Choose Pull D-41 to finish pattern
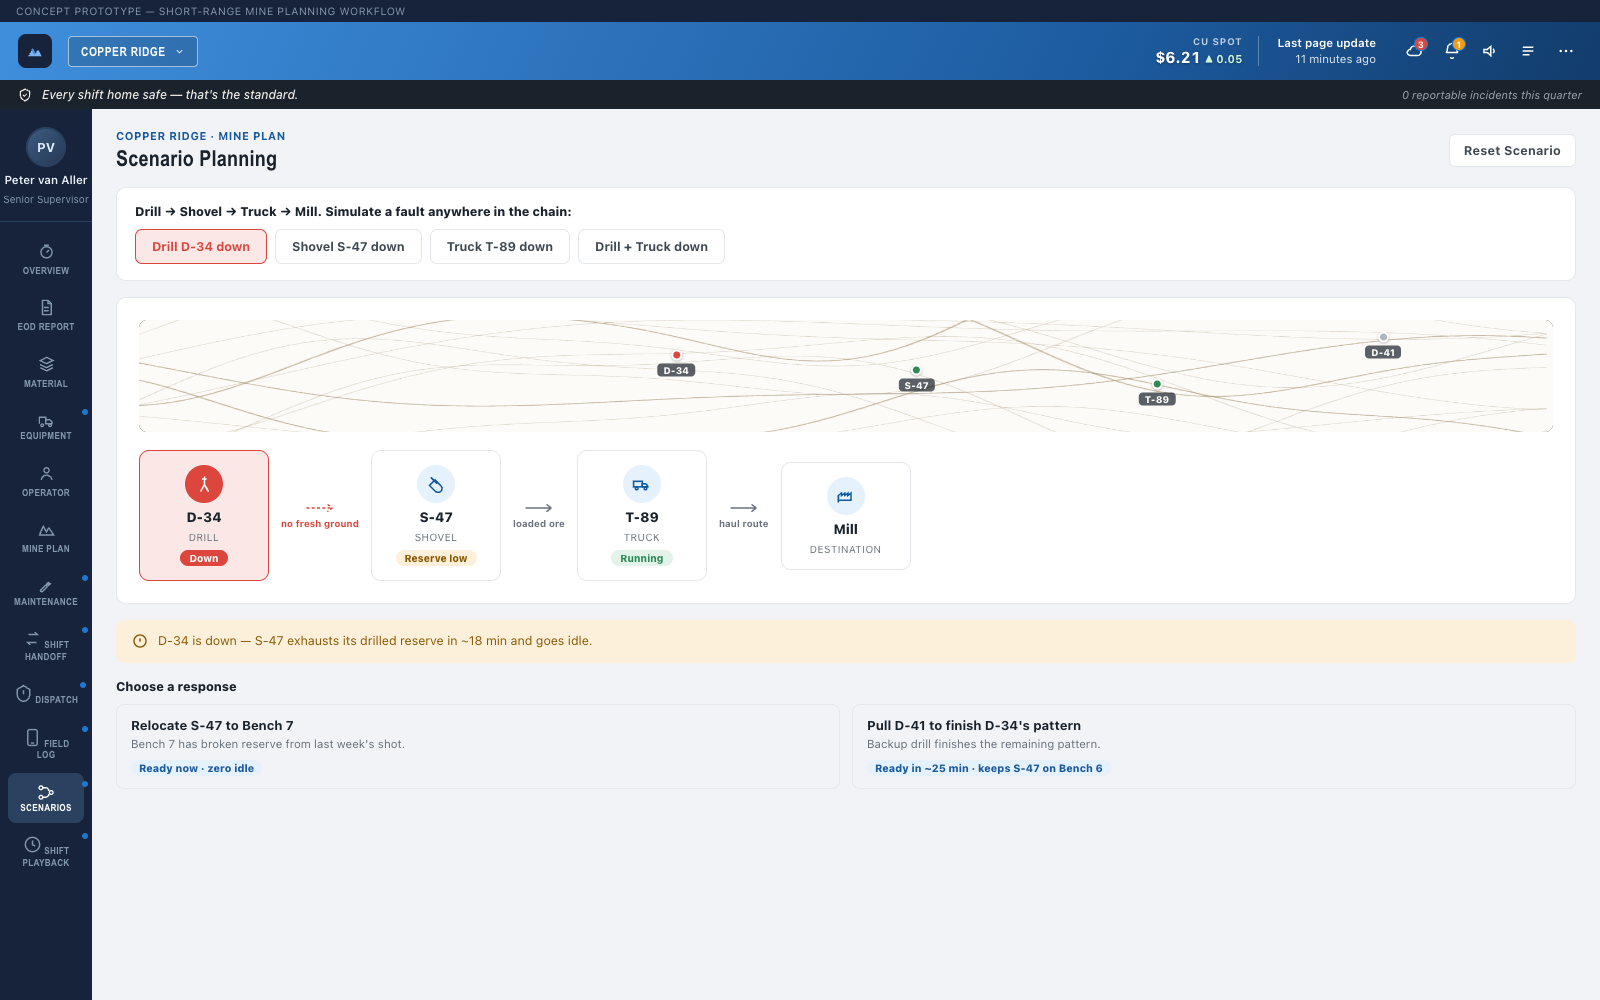The height and width of the screenshot is (1000, 1600). 1214,747
